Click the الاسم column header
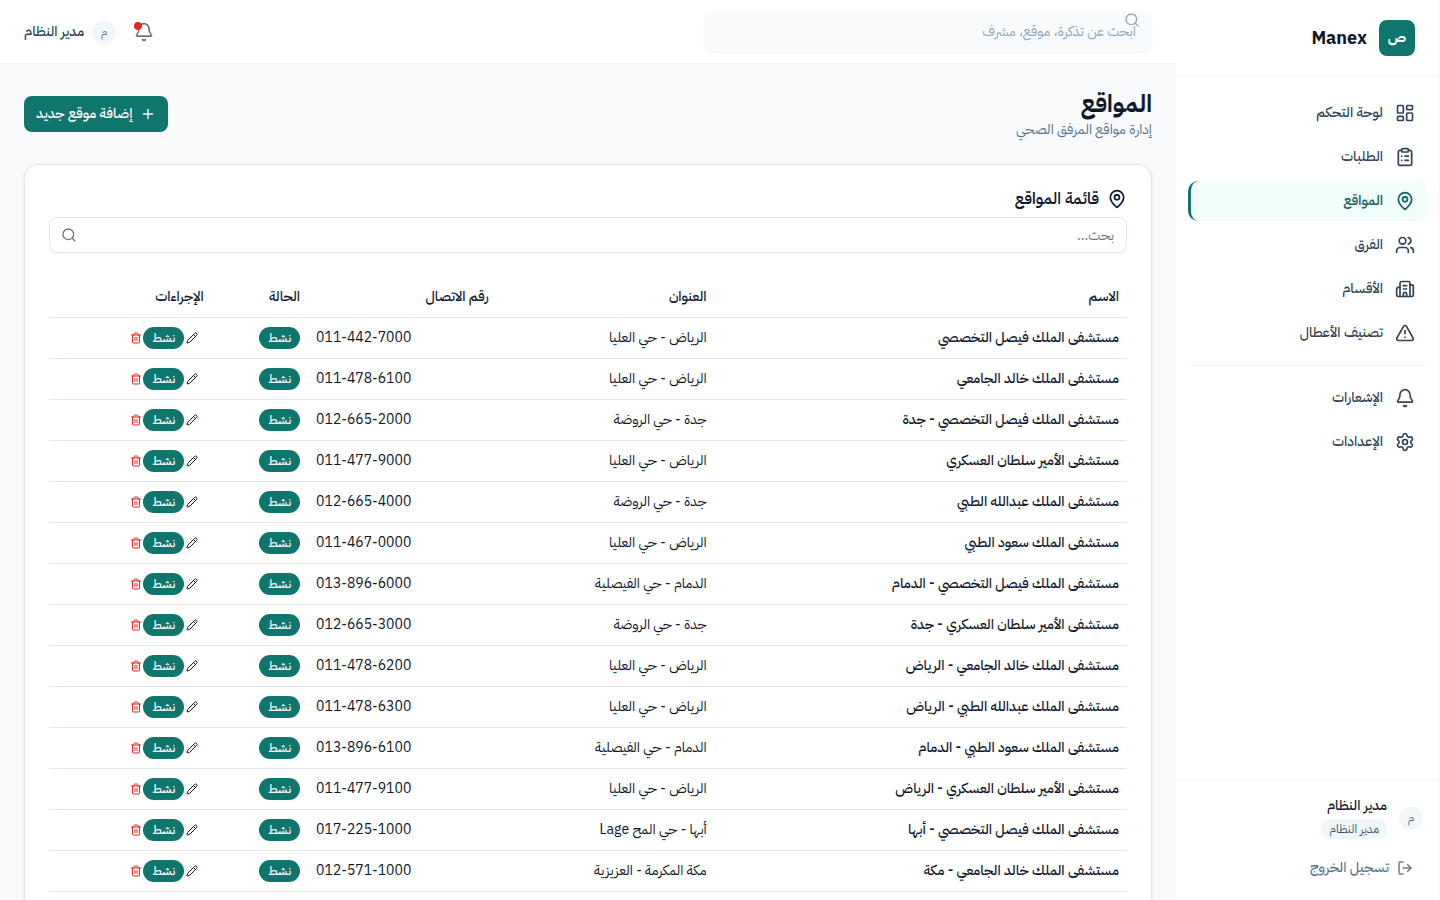 pyautogui.click(x=1103, y=297)
